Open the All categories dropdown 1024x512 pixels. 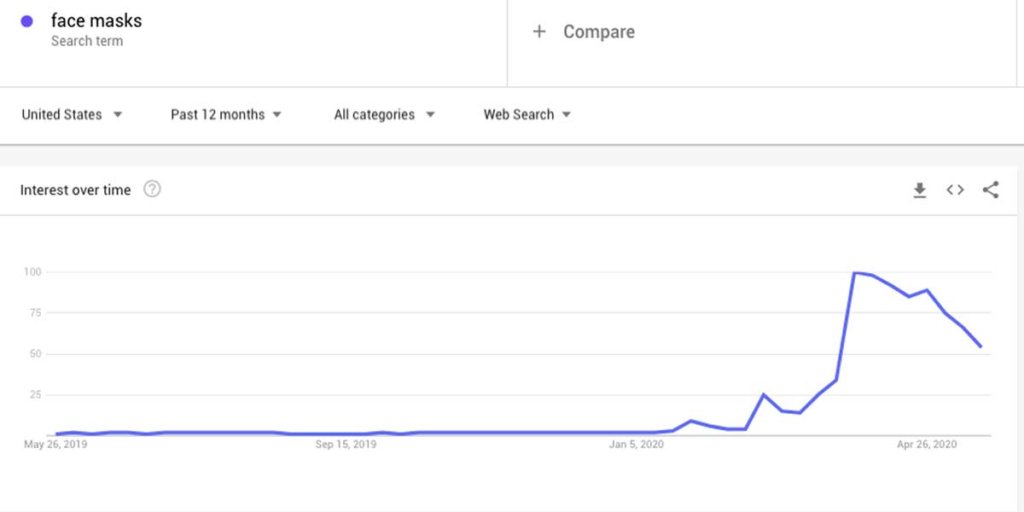[x=384, y=115]
